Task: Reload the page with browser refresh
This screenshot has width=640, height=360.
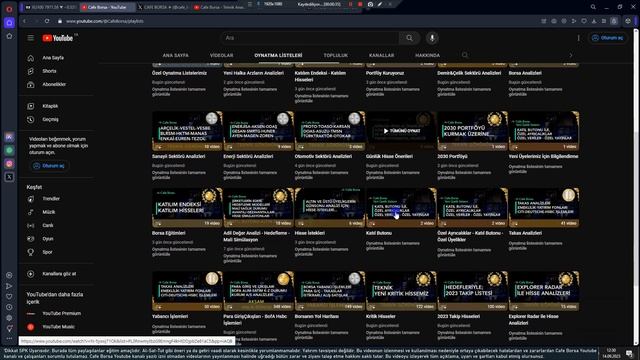Action: tap(47, 21)
